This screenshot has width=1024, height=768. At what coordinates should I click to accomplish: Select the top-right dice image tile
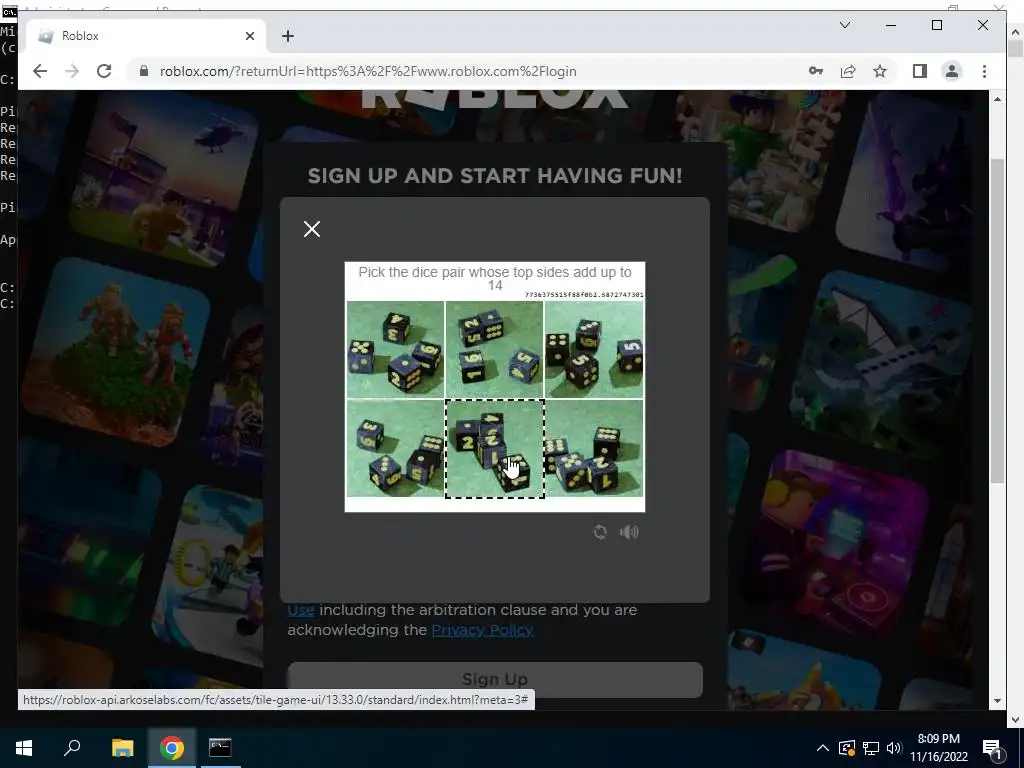click(594, 349)
